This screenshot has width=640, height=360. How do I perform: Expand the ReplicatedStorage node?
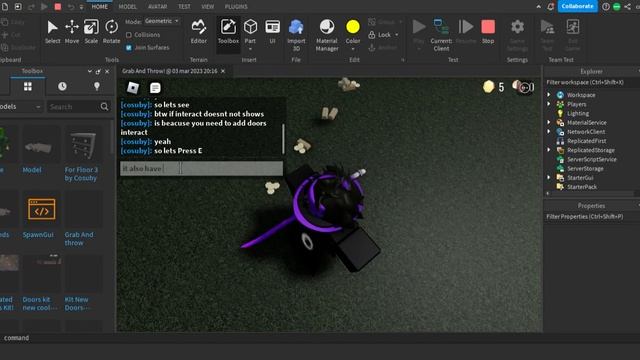pyautogui.click(x=549, y=150)
